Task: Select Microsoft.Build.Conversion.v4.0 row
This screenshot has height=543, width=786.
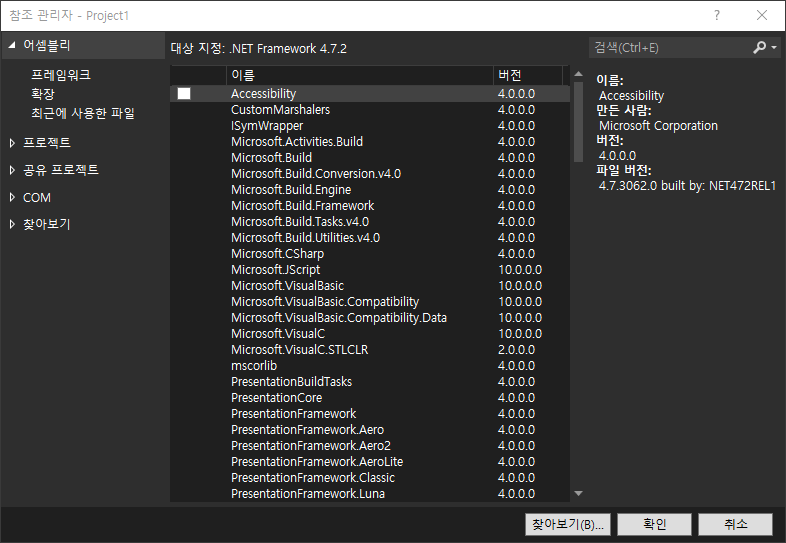Action: coord(370,174)
